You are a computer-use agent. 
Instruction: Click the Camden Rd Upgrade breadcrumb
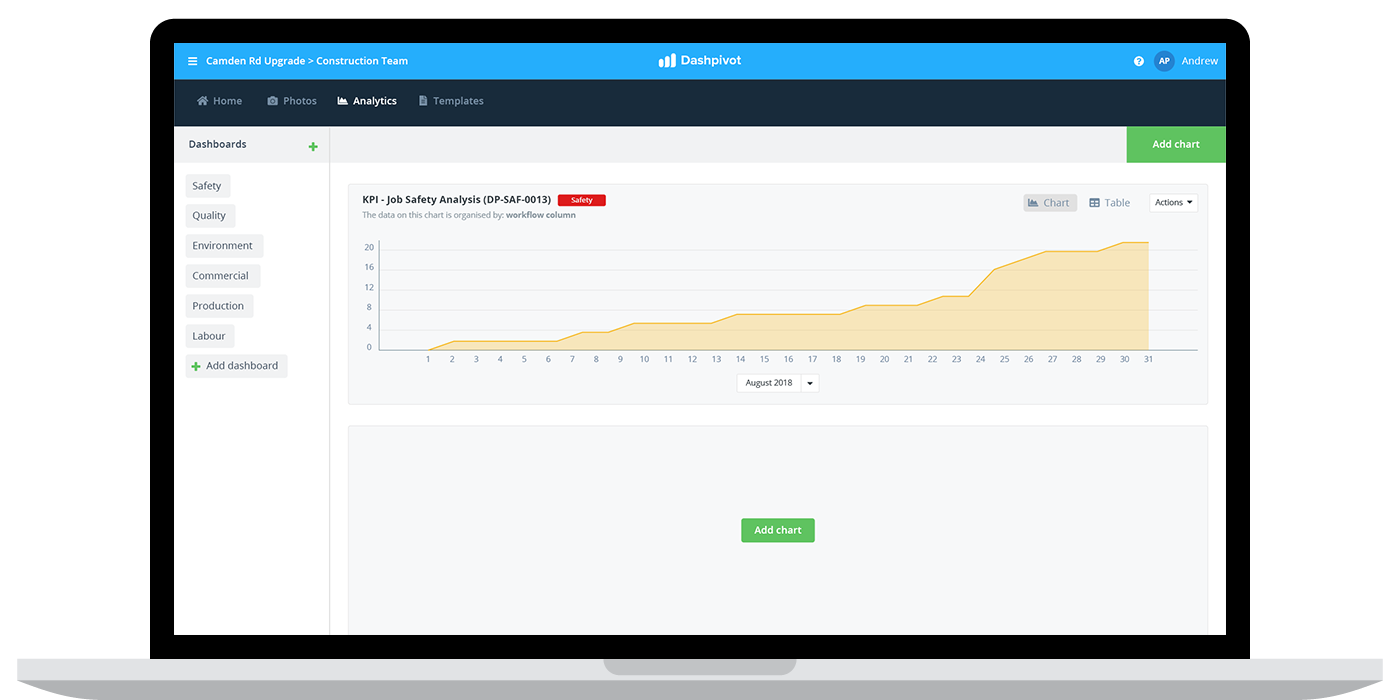[255, 61]
